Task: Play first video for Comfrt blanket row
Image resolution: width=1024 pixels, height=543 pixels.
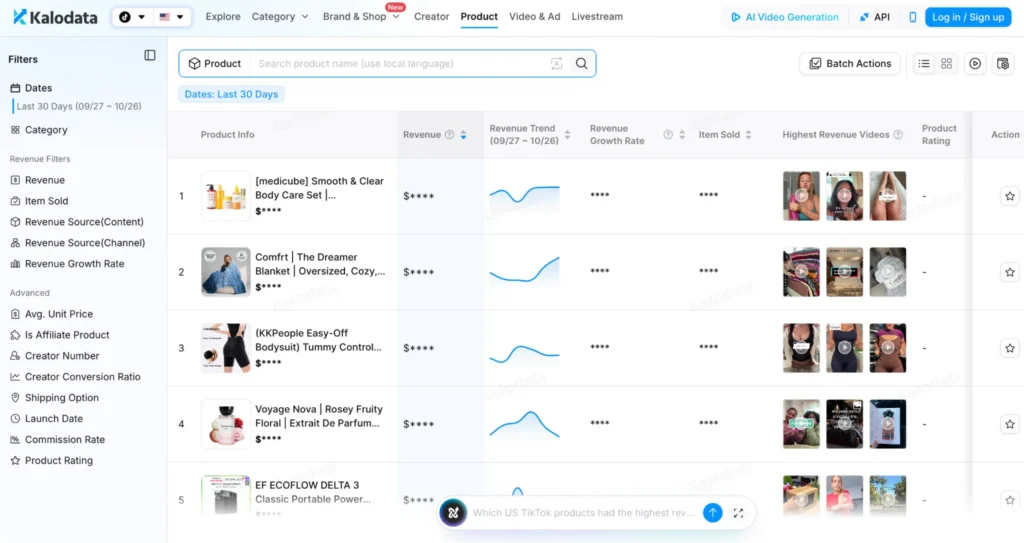Action: point(801,272)
